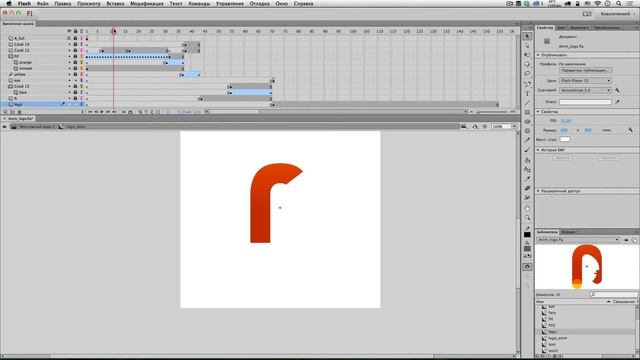Select the PolyStar tool
Viewport: 640px width, 360px height.
coord(527,131)
